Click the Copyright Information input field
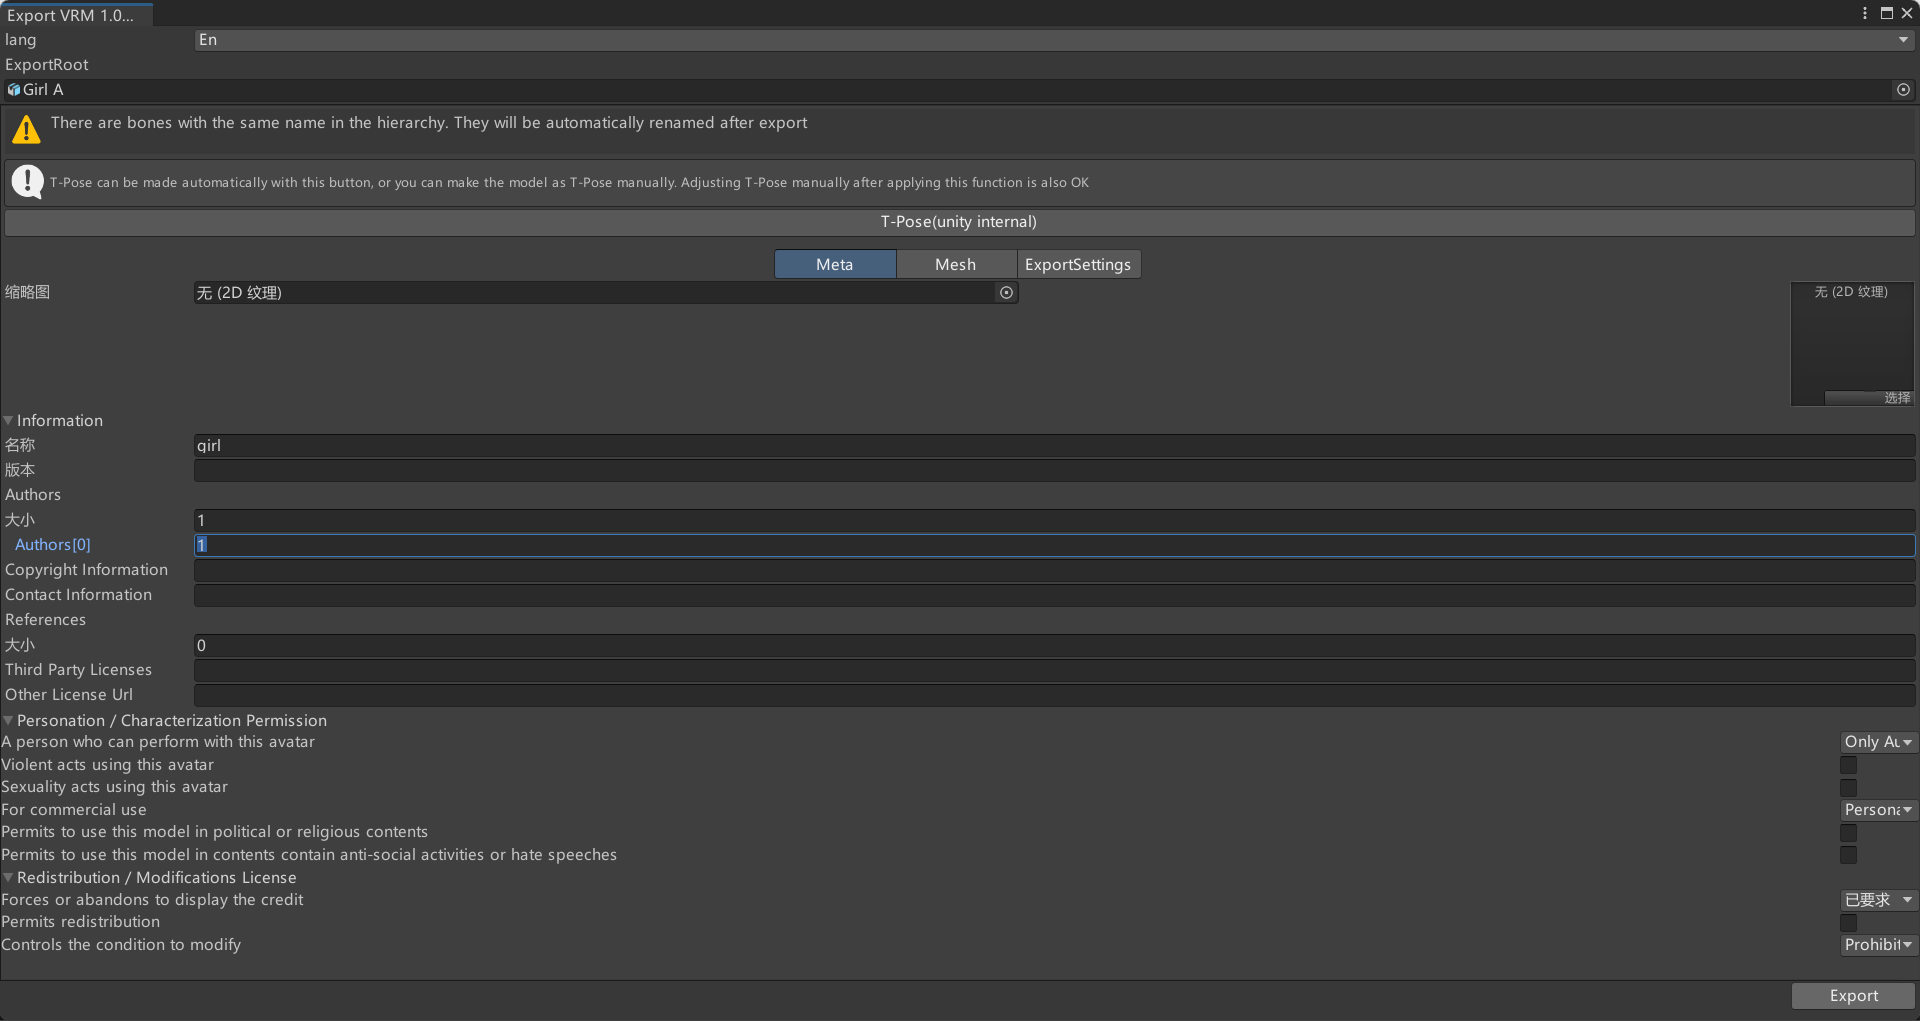 1054,570
